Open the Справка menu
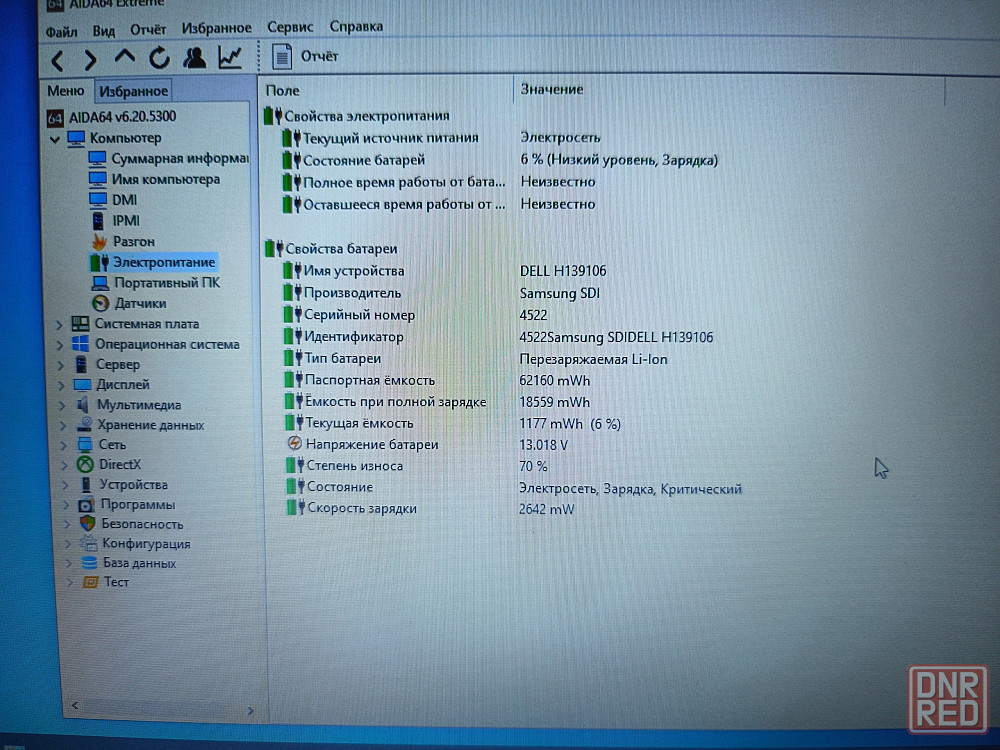Viewport: 1000px width, 750px height. click(x=357, y=26)
